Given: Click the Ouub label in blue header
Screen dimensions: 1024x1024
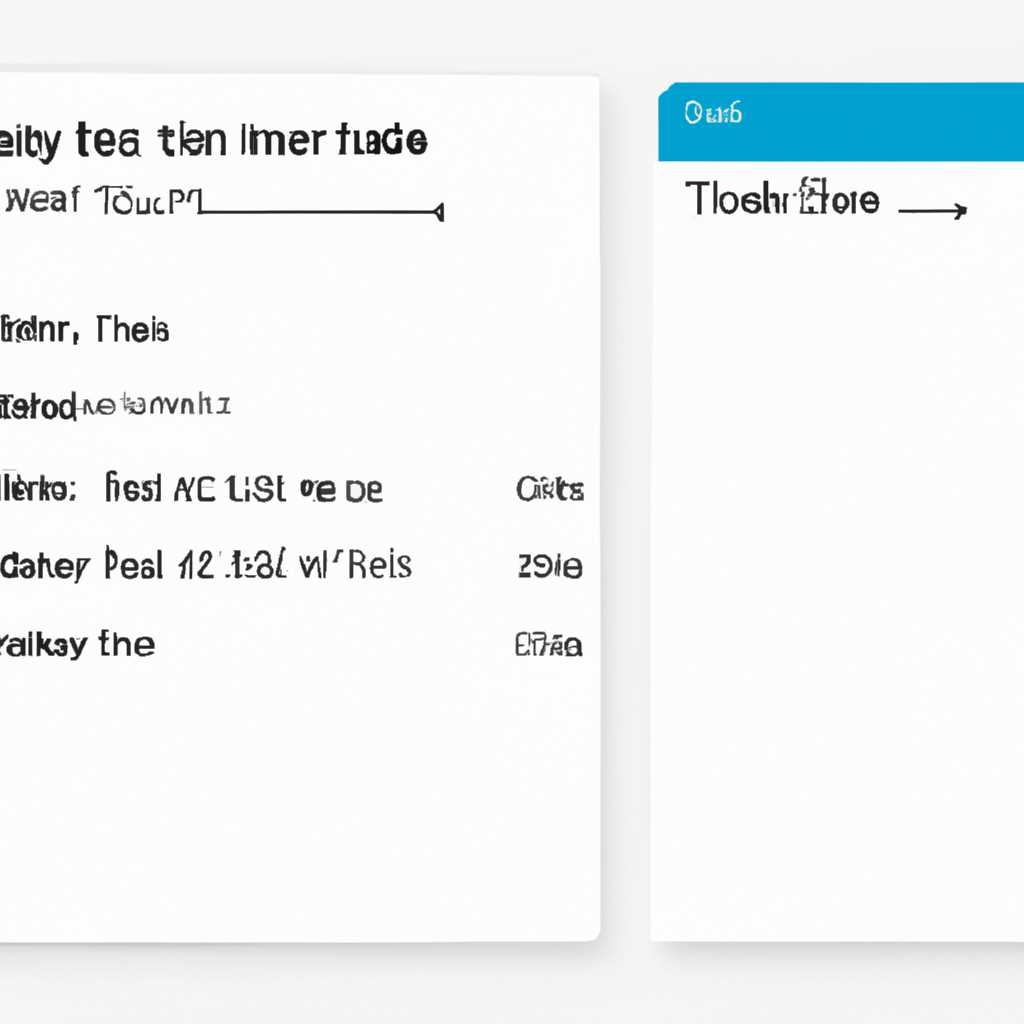Looking at the screenshot, I should click(x=713, y=113).
